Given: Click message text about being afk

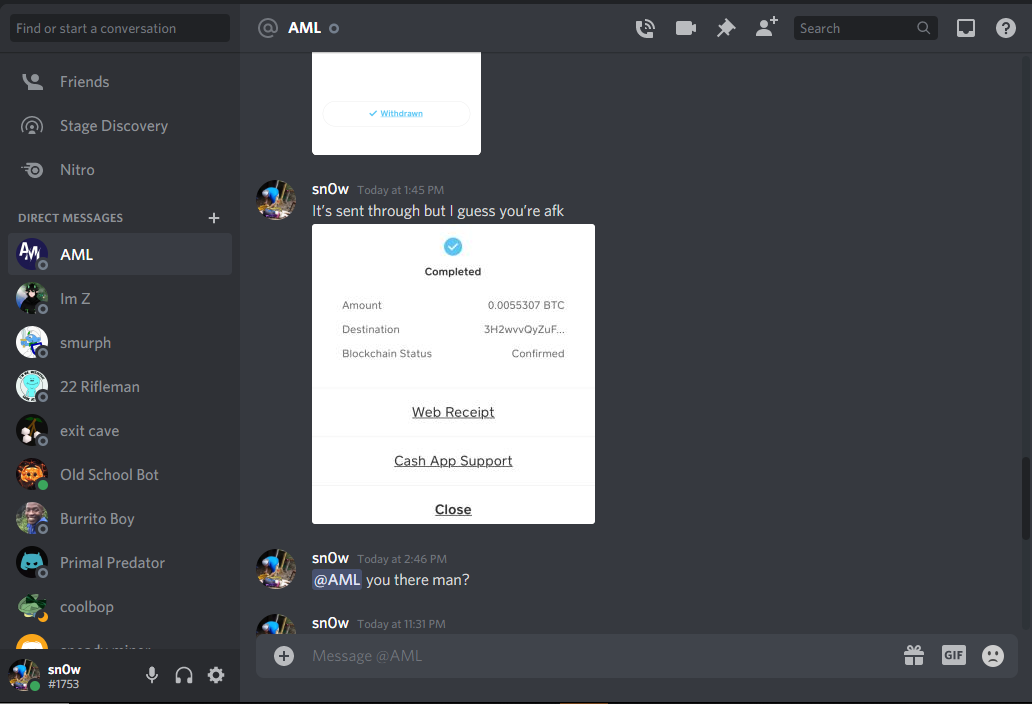Looking at the screenshot, I should (x=438, y=211).
